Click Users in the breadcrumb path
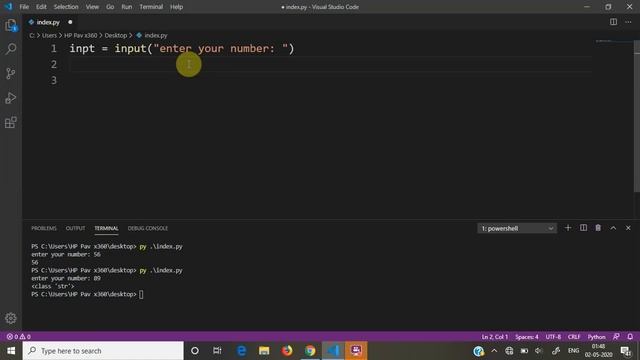The width and height of the screenshot is (640, 360). (49, 36)
